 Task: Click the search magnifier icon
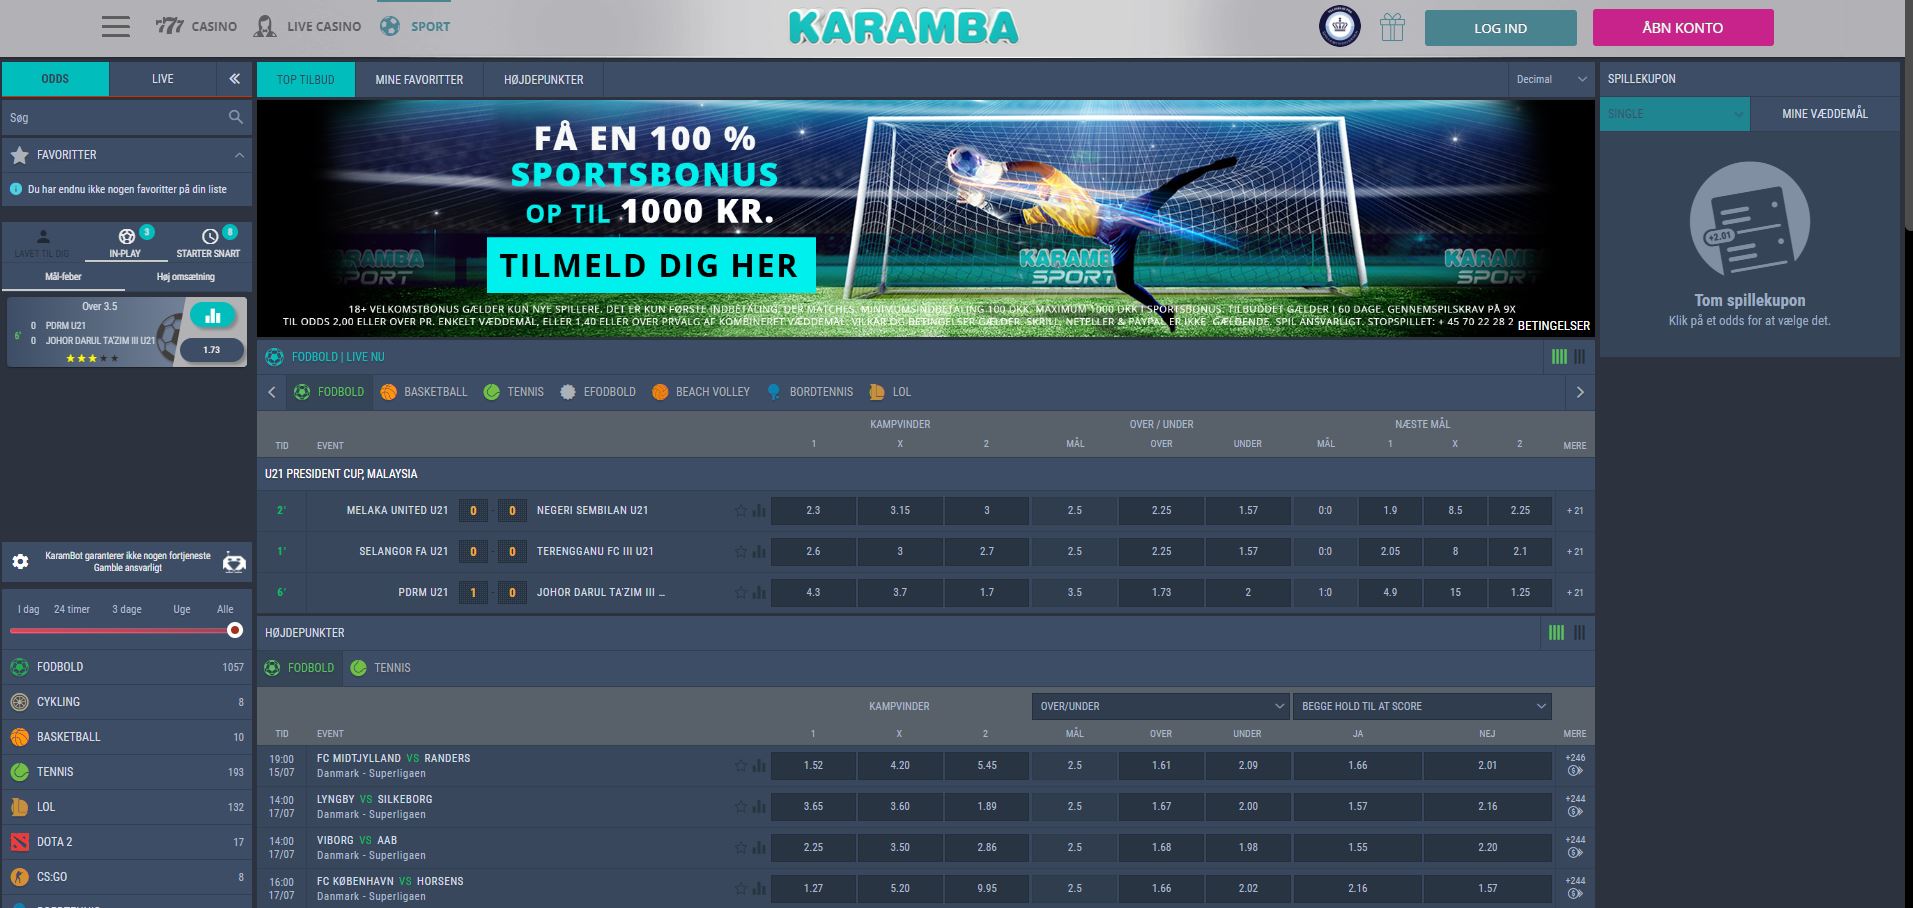235,117
